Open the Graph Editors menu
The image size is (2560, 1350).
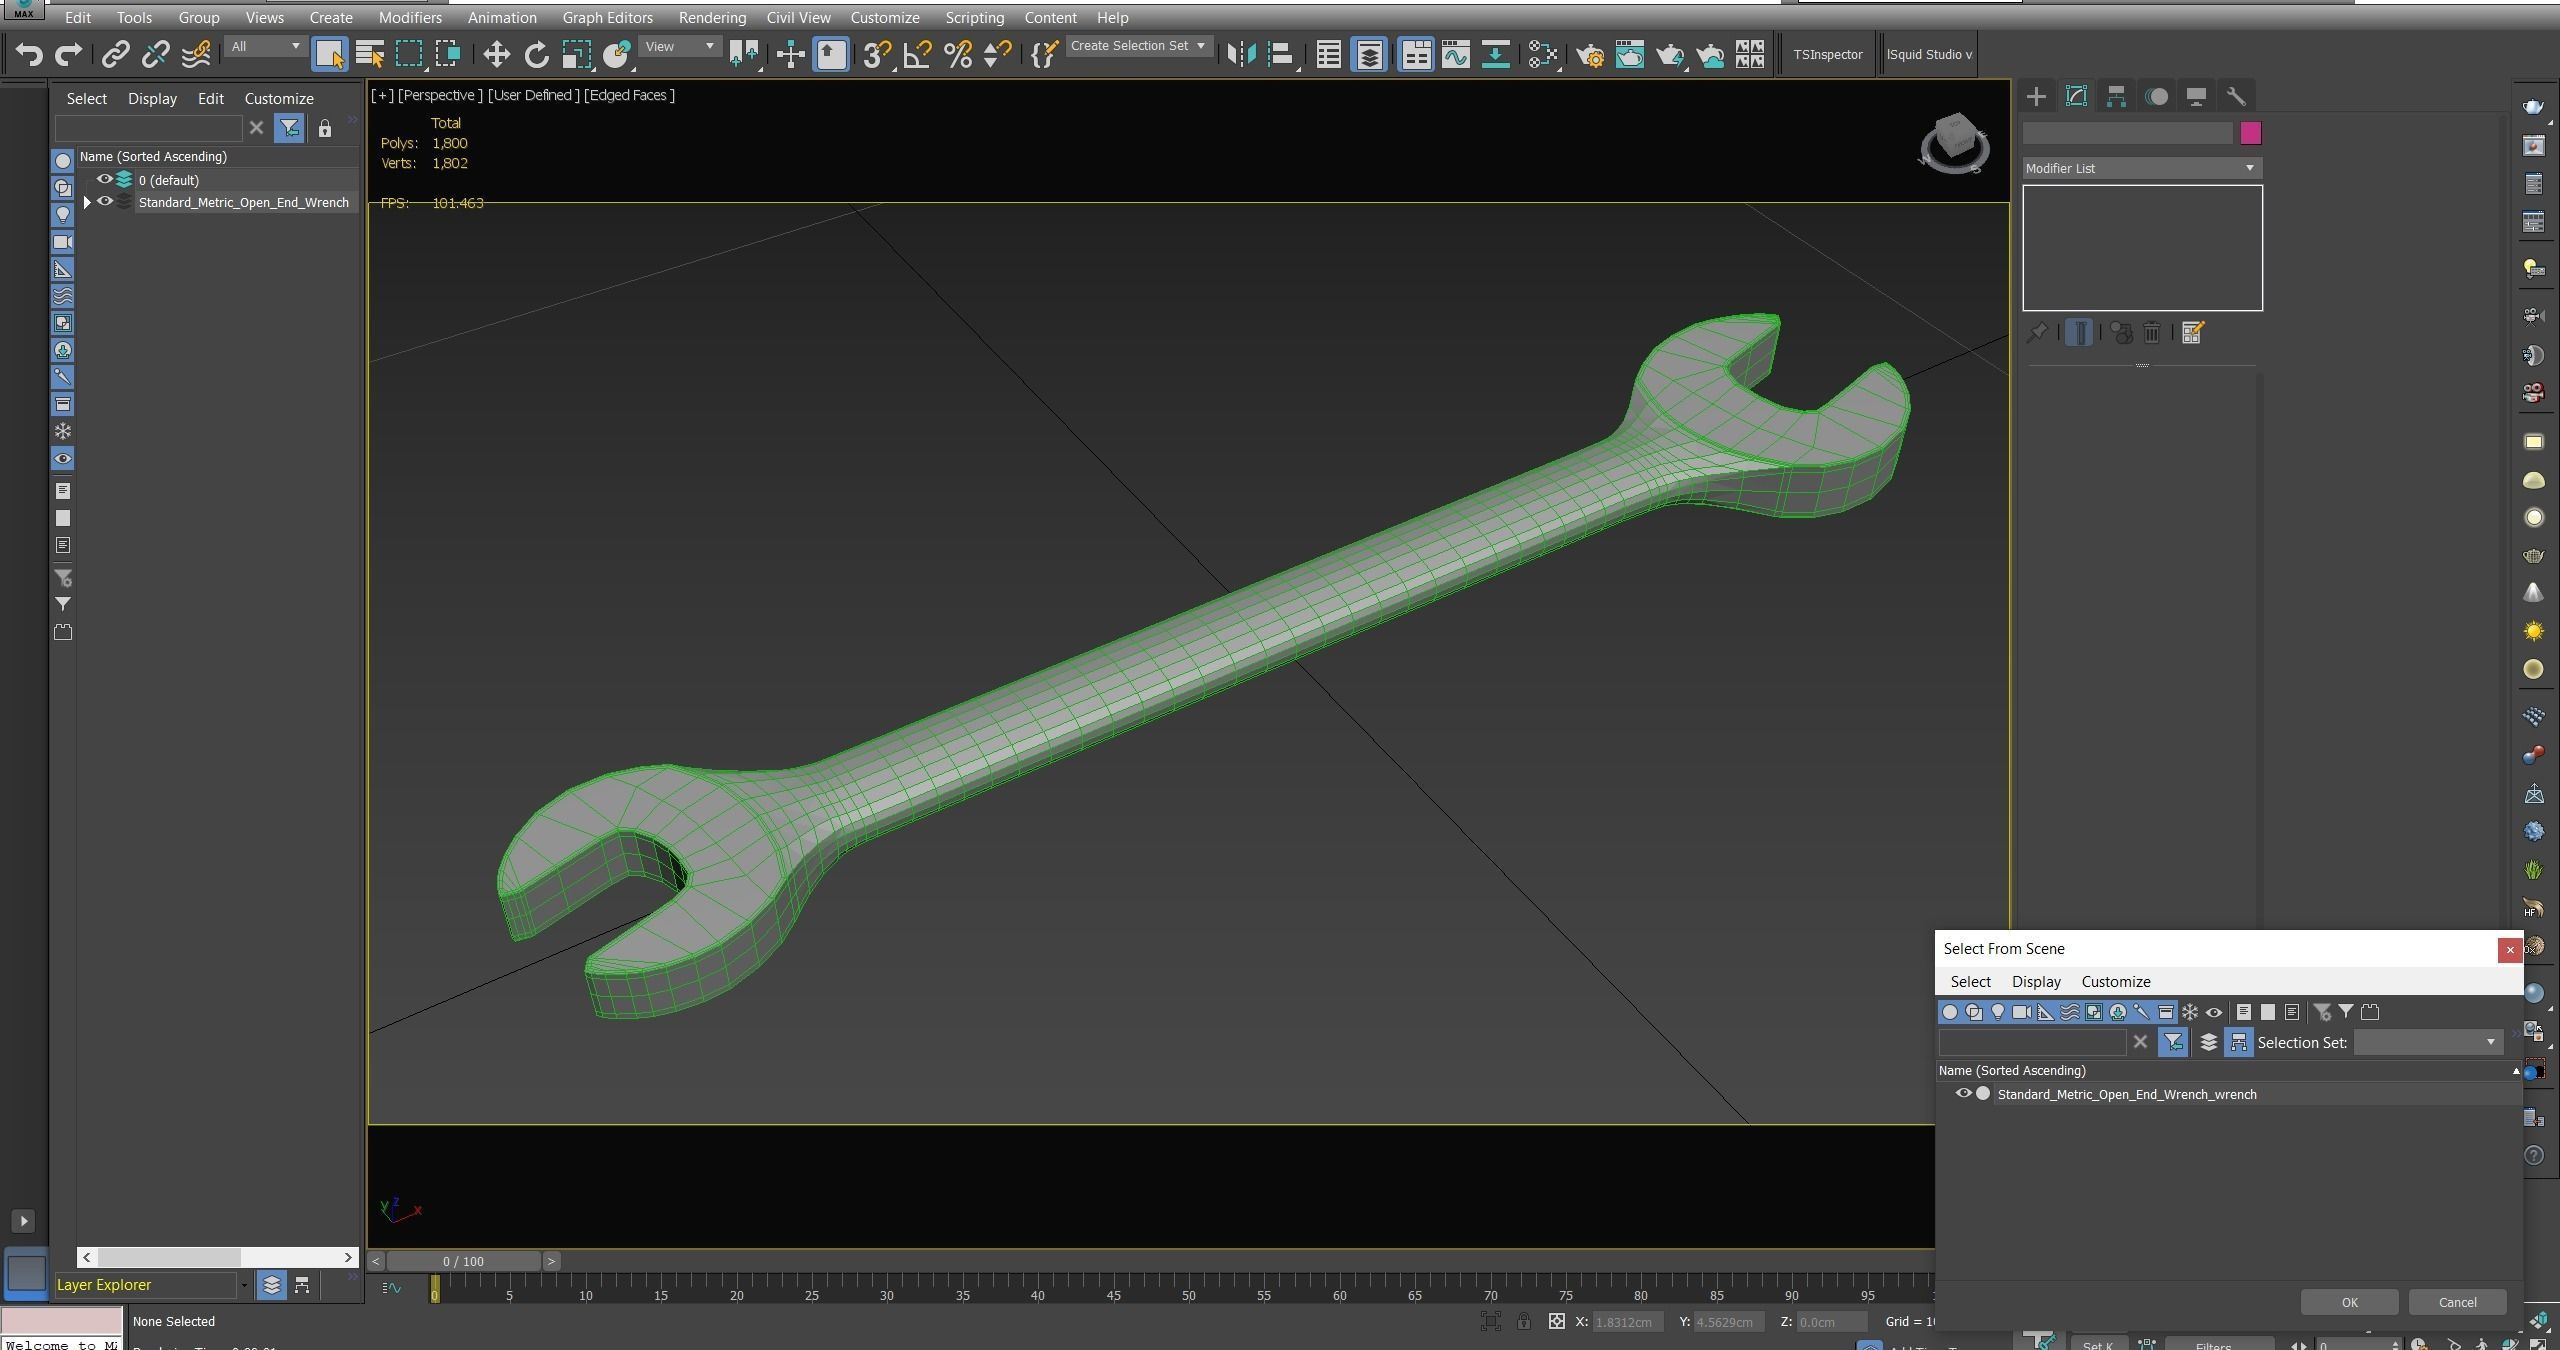607,17
